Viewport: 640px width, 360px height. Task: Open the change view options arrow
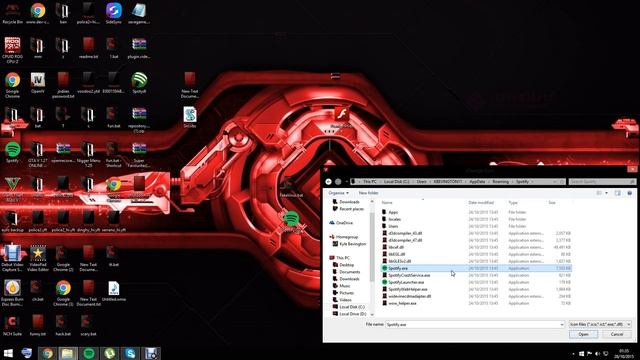[x=607, y=193]
